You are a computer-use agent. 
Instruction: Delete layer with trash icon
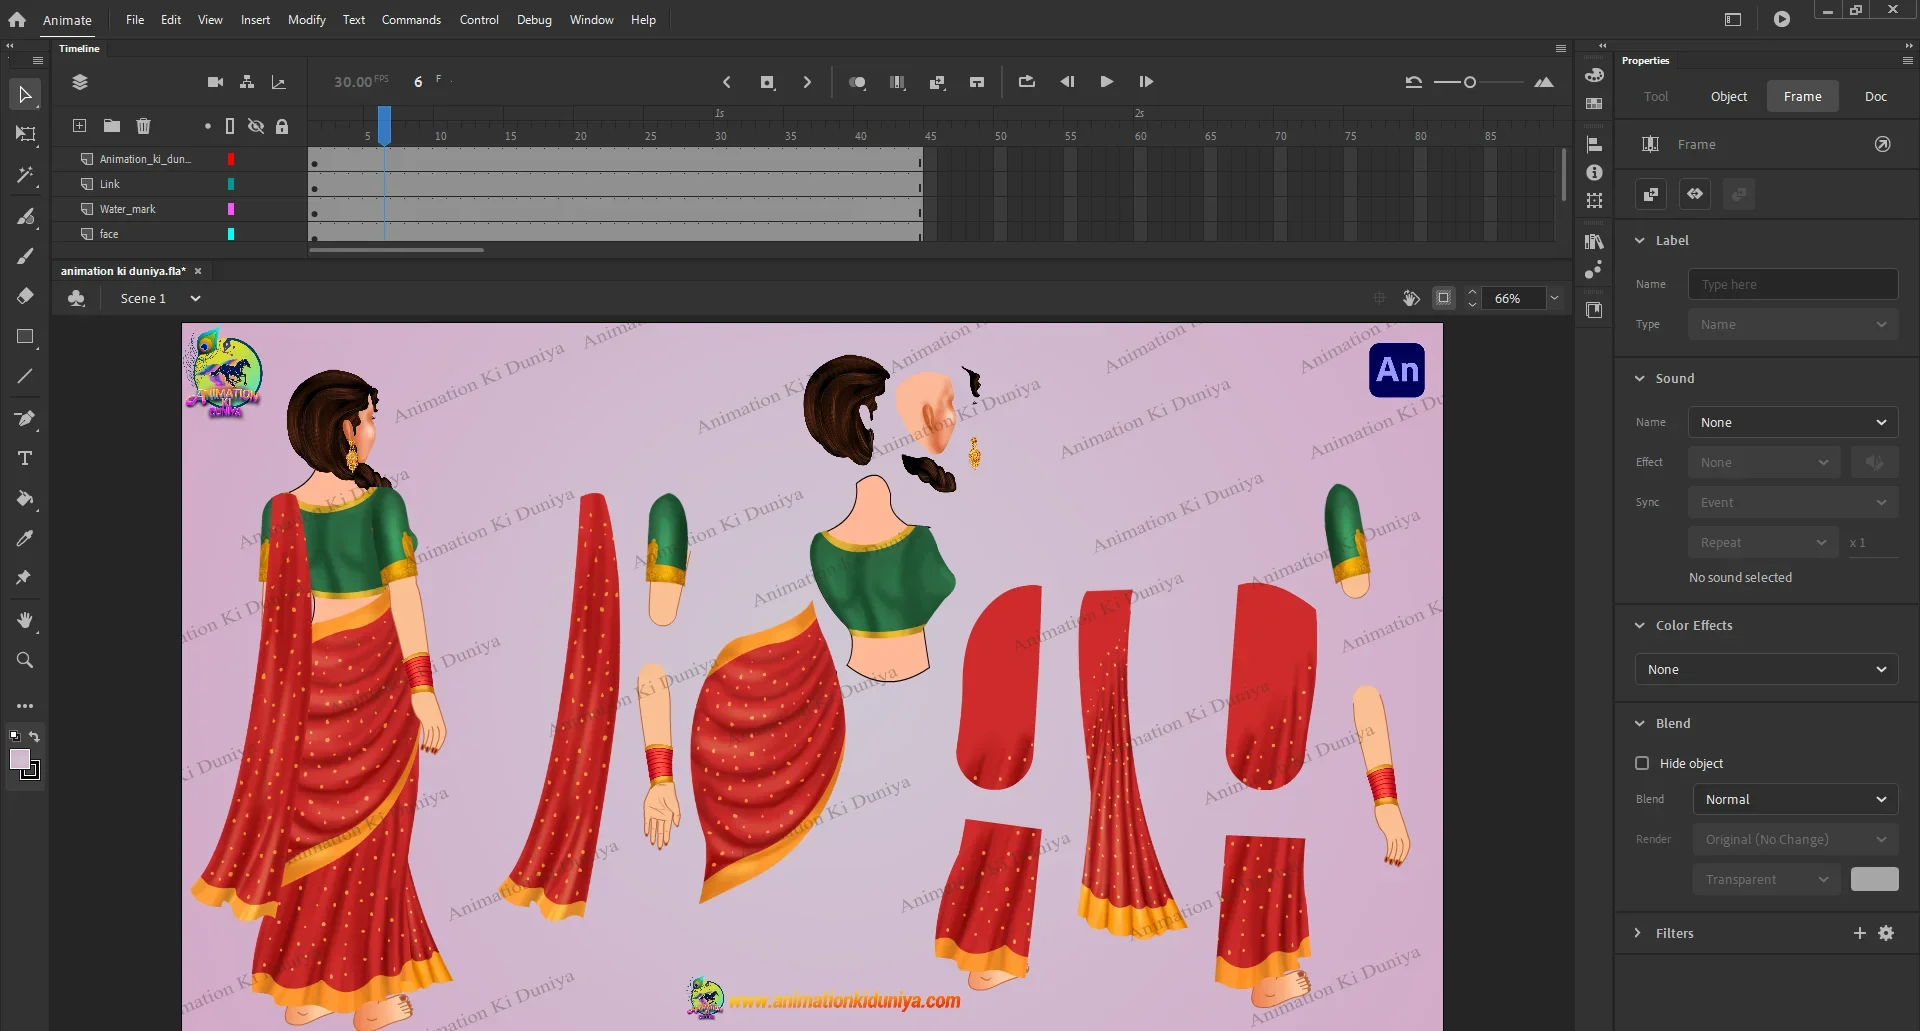(143, 126)
